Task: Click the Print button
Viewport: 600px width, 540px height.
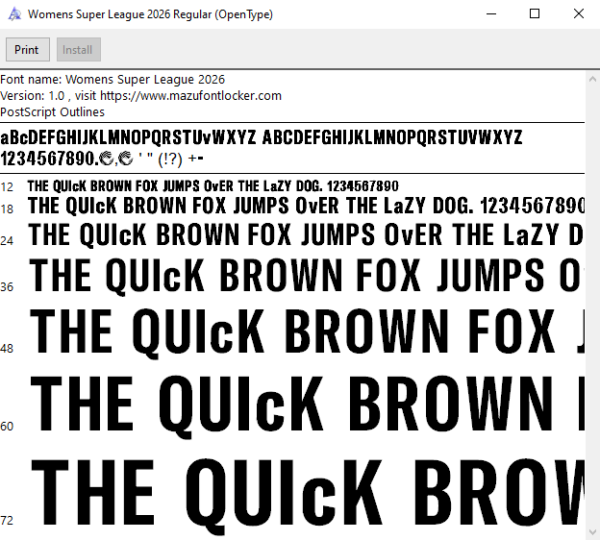Action: point(28,49)
